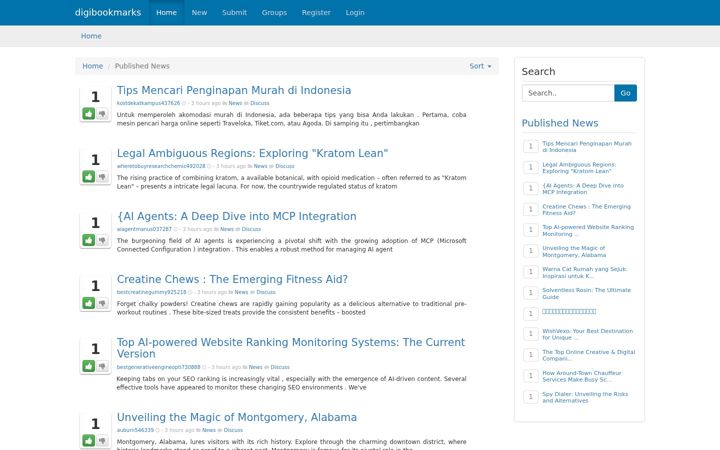Upvote the AI Agents MCP Integration story
Viewport: 720px width, 450px height.
(x=89, y=240)
